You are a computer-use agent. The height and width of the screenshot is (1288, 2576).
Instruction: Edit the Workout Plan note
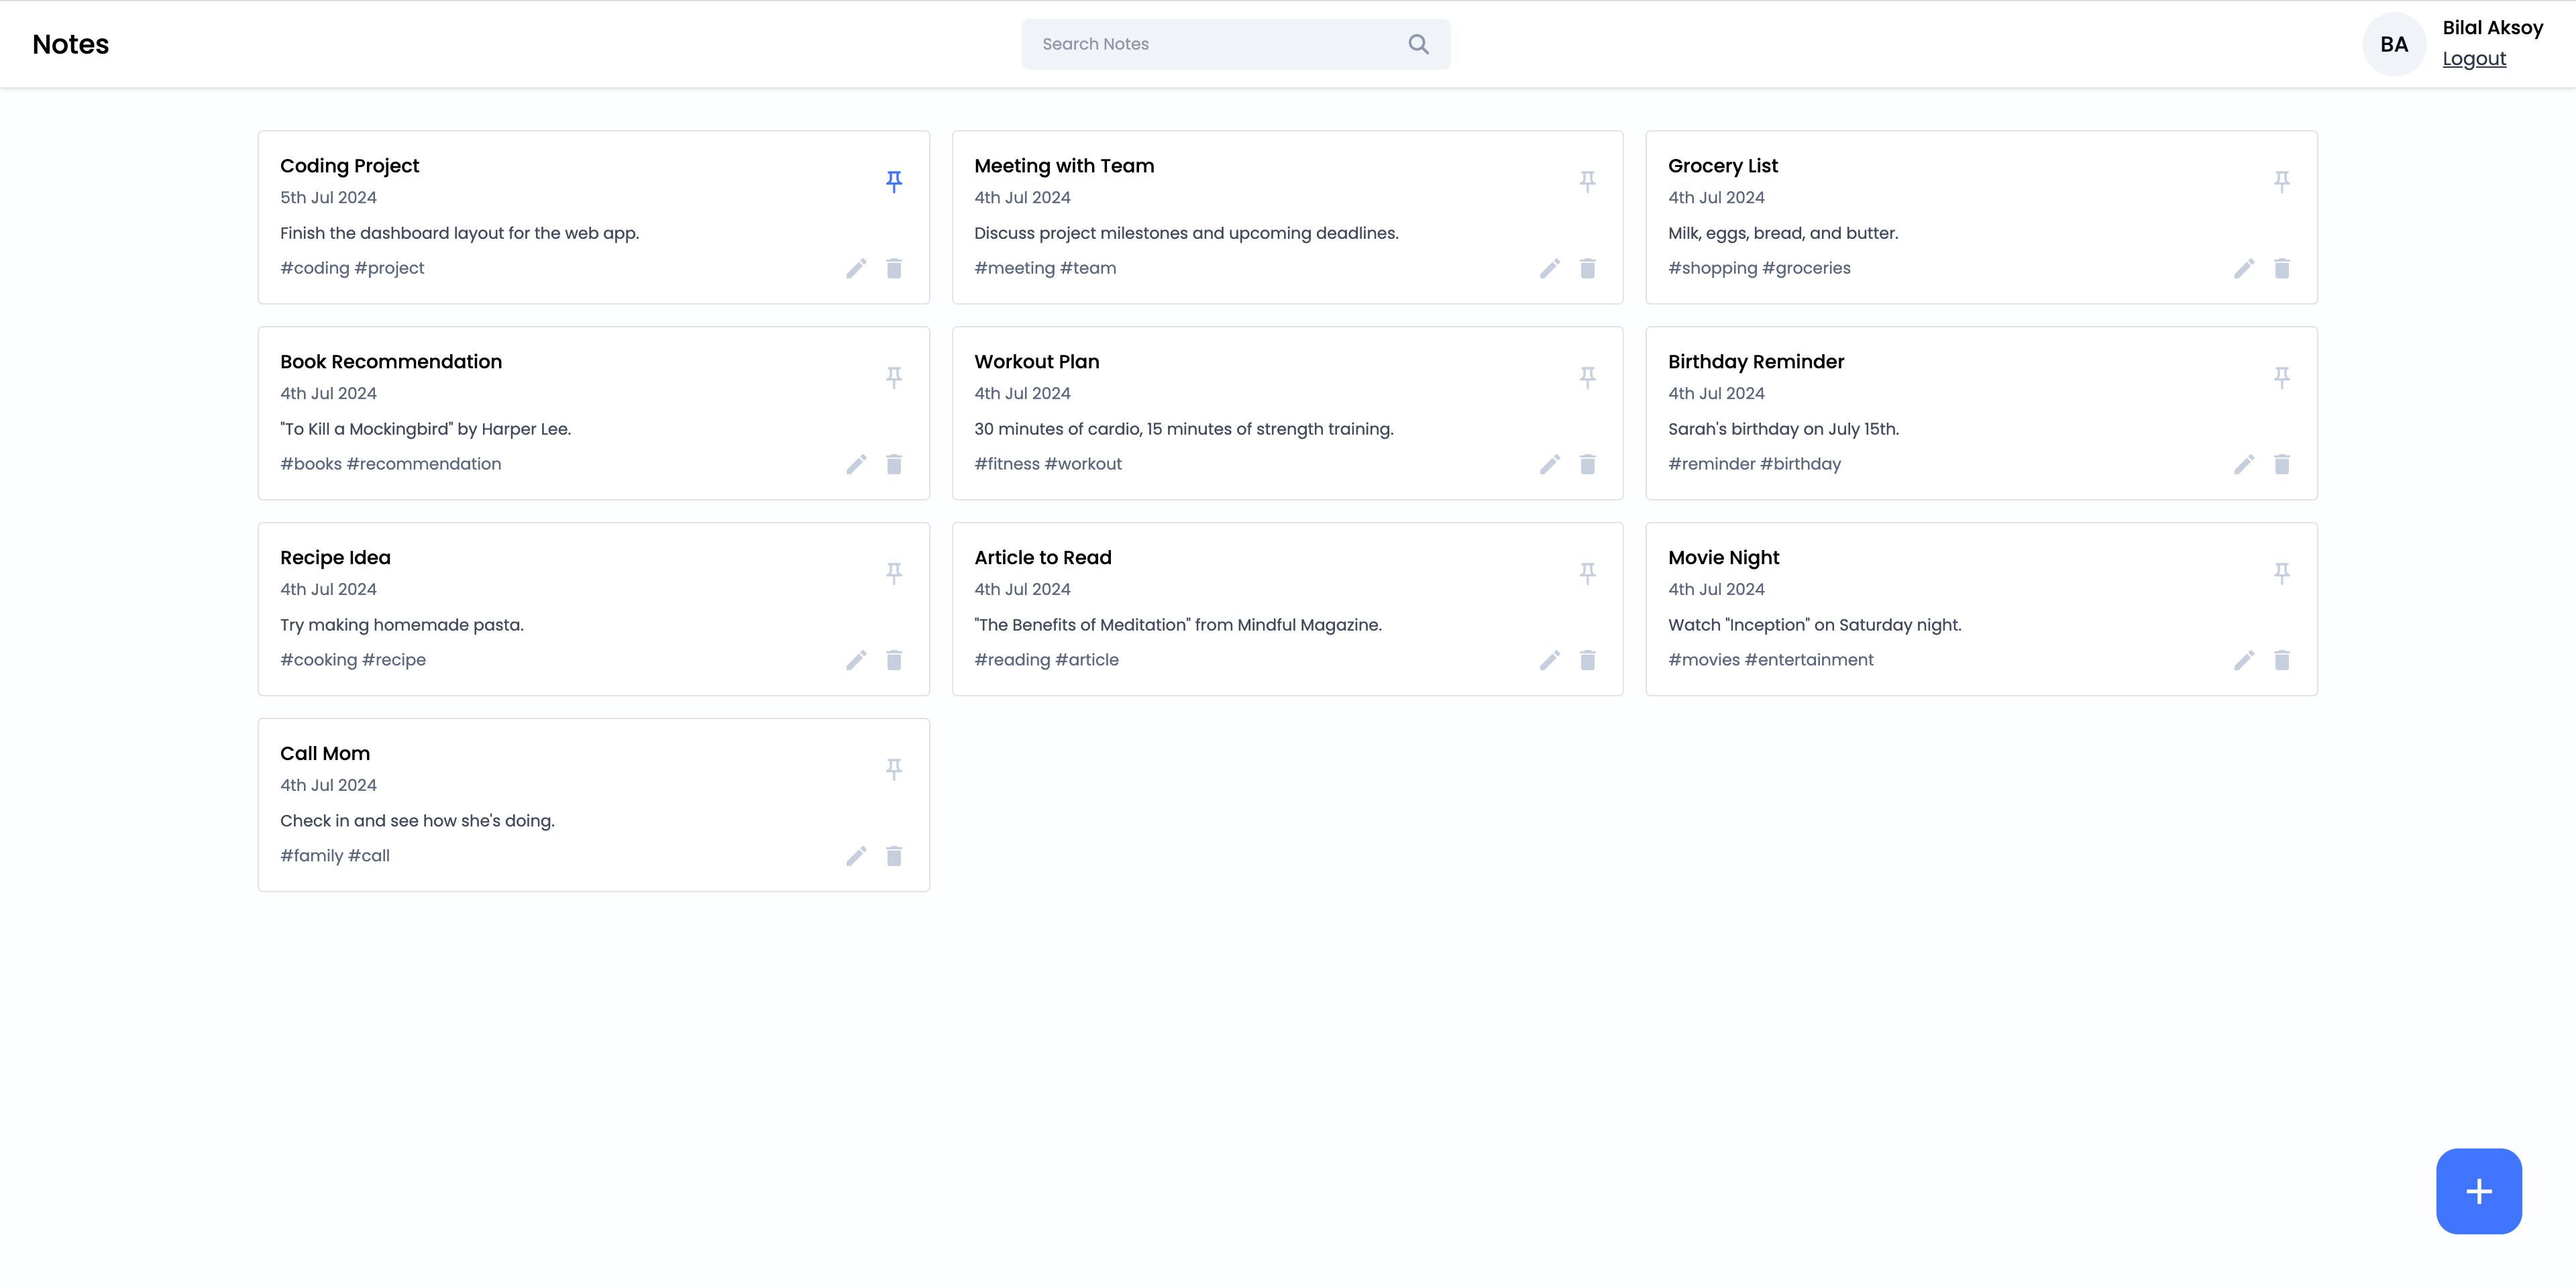1550,464
